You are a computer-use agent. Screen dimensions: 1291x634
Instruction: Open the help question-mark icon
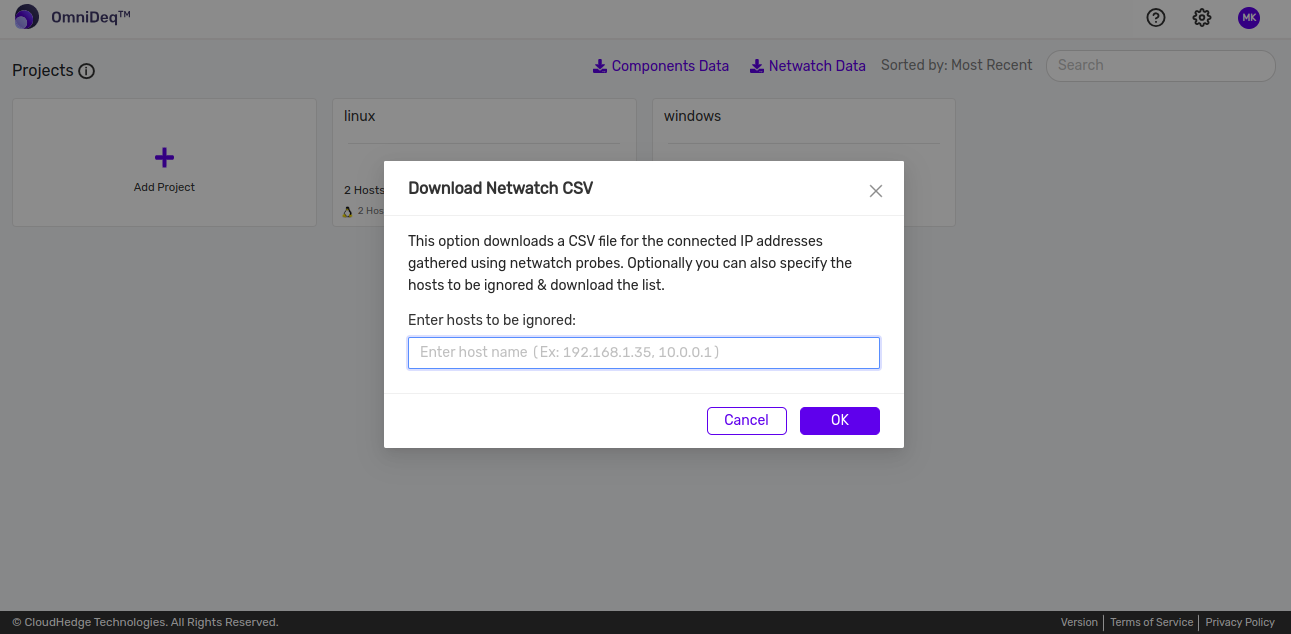pyautogui.click(x=1156, y=17)
